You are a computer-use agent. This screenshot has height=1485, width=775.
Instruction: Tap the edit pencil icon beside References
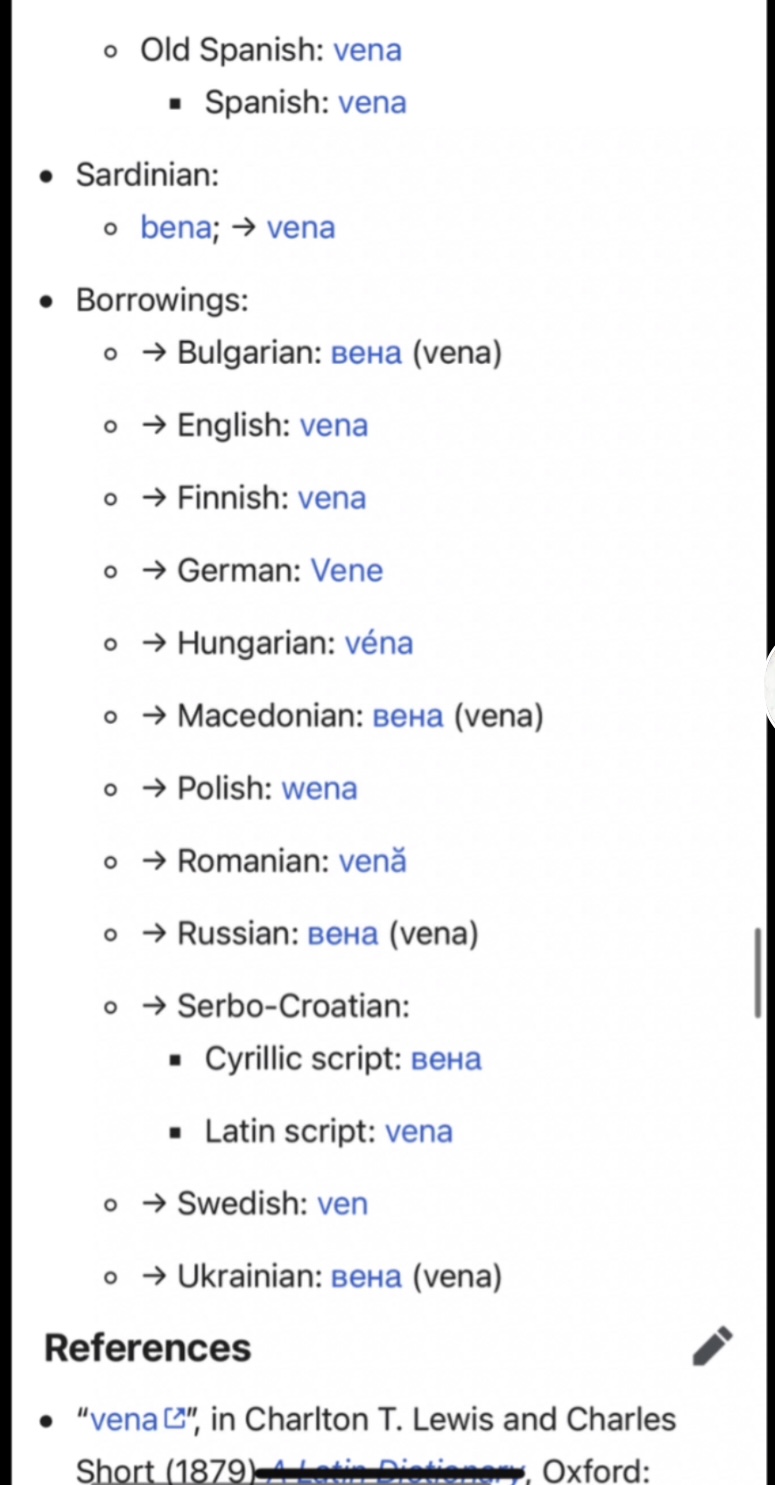(712, 1346)
